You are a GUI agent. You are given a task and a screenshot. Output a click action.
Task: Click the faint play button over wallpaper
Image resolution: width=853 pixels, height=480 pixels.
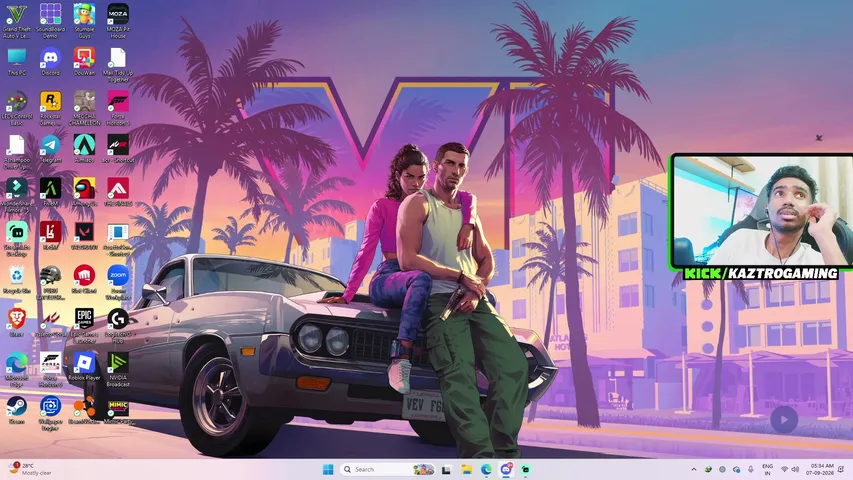pyautogui.click(x=784, y=420)
